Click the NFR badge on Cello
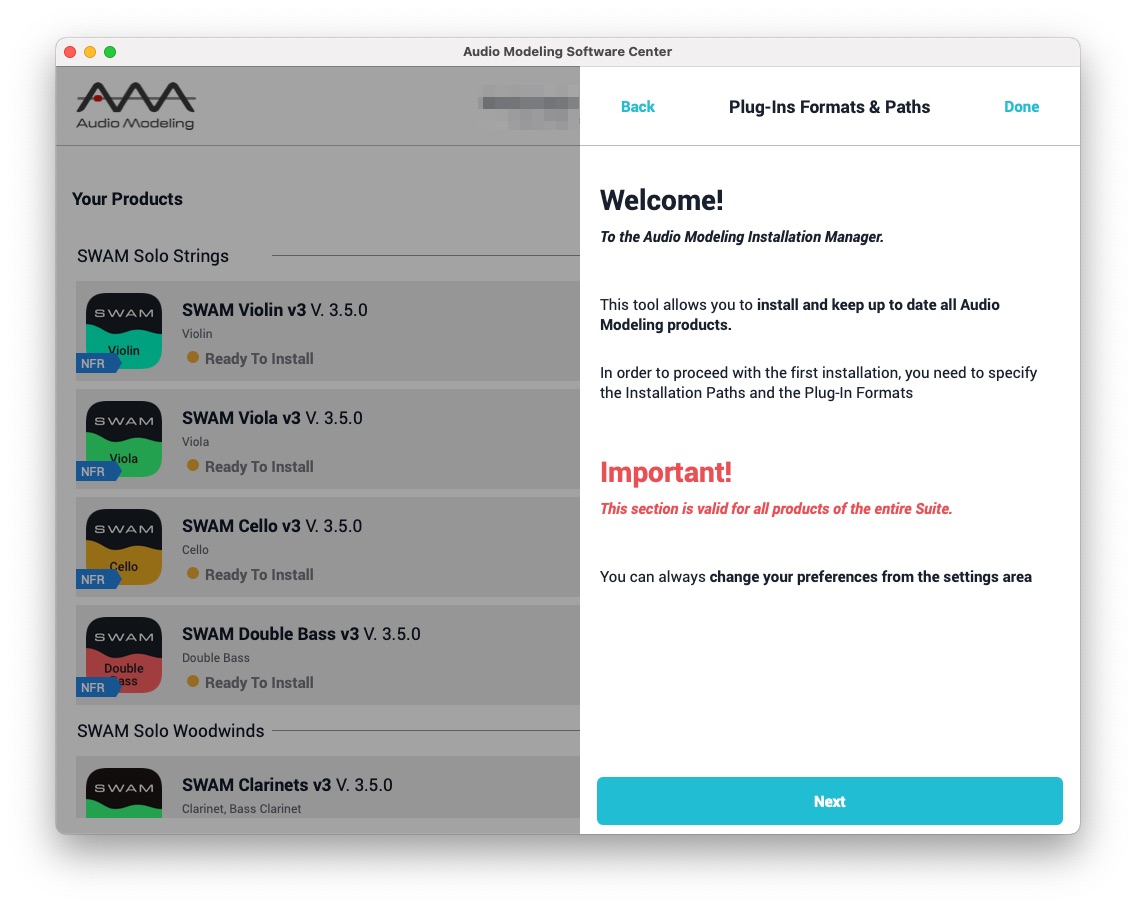 97,579
